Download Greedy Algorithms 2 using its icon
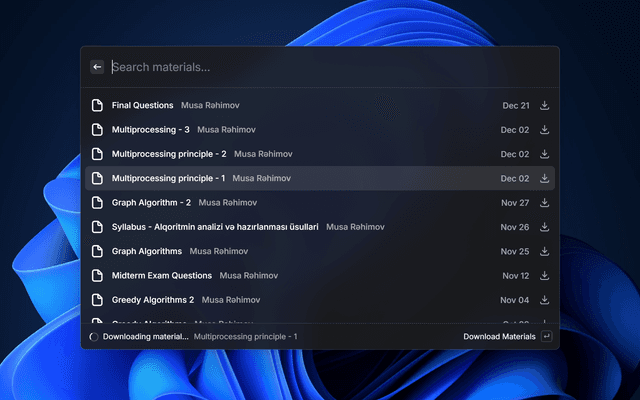The image size is (640, 400). [545, 300]
